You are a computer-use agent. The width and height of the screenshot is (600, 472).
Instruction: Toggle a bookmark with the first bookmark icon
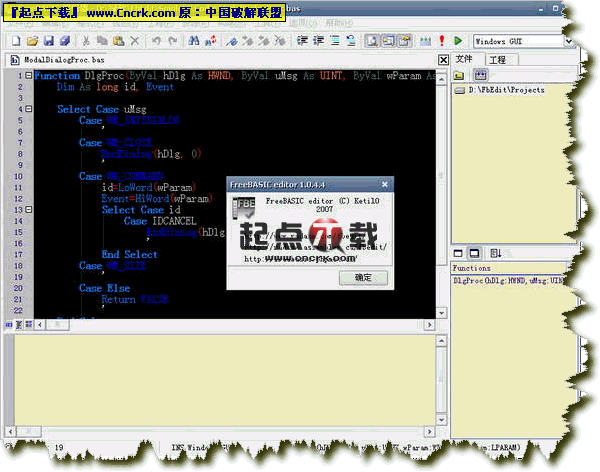[x=231, y=41]
